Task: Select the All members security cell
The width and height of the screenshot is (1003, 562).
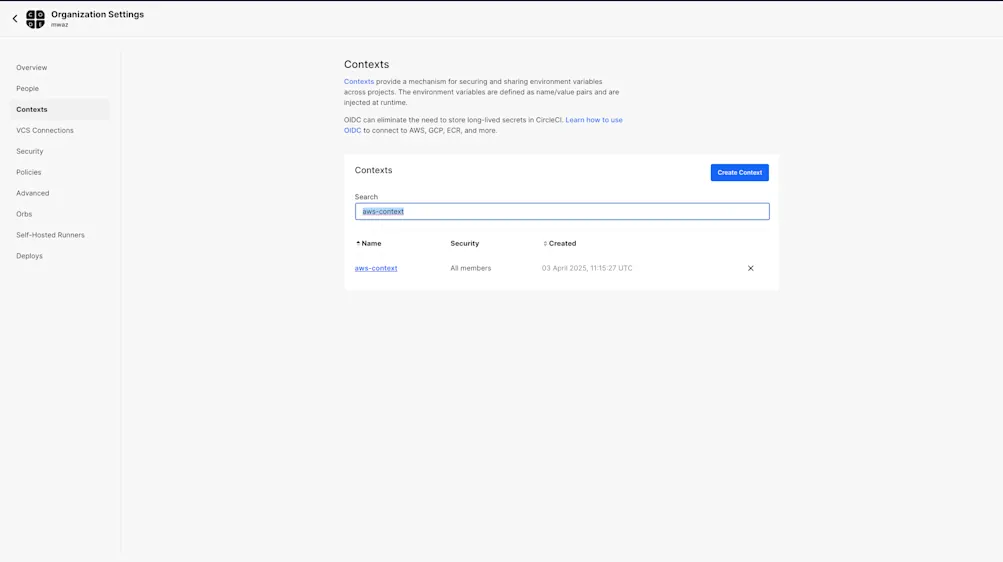Action: 471,269
